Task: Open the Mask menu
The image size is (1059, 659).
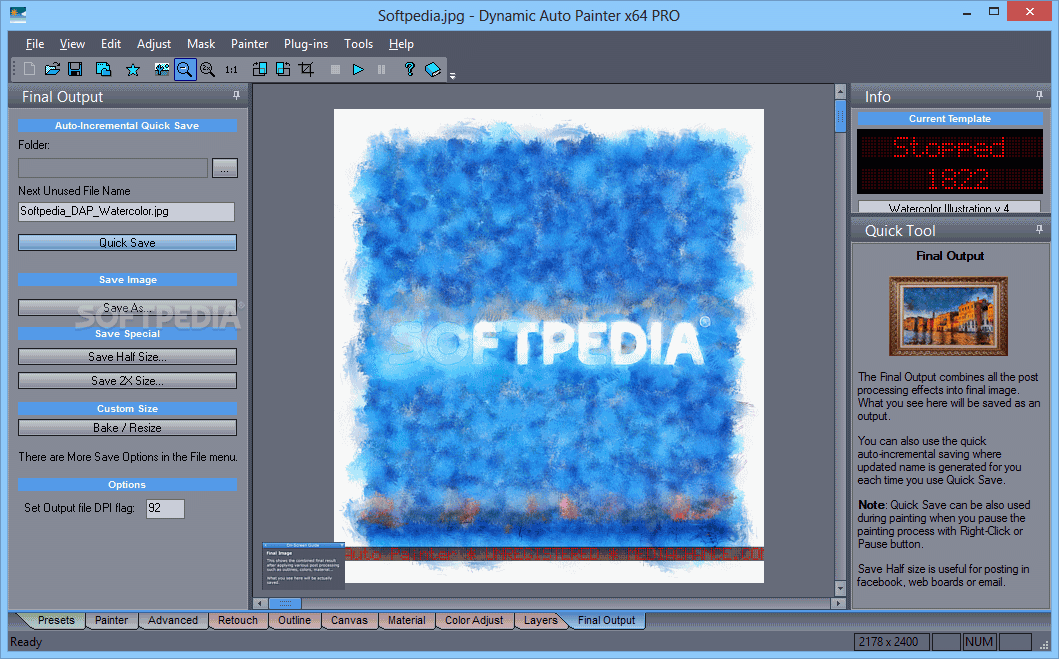Action: [201, 44]
